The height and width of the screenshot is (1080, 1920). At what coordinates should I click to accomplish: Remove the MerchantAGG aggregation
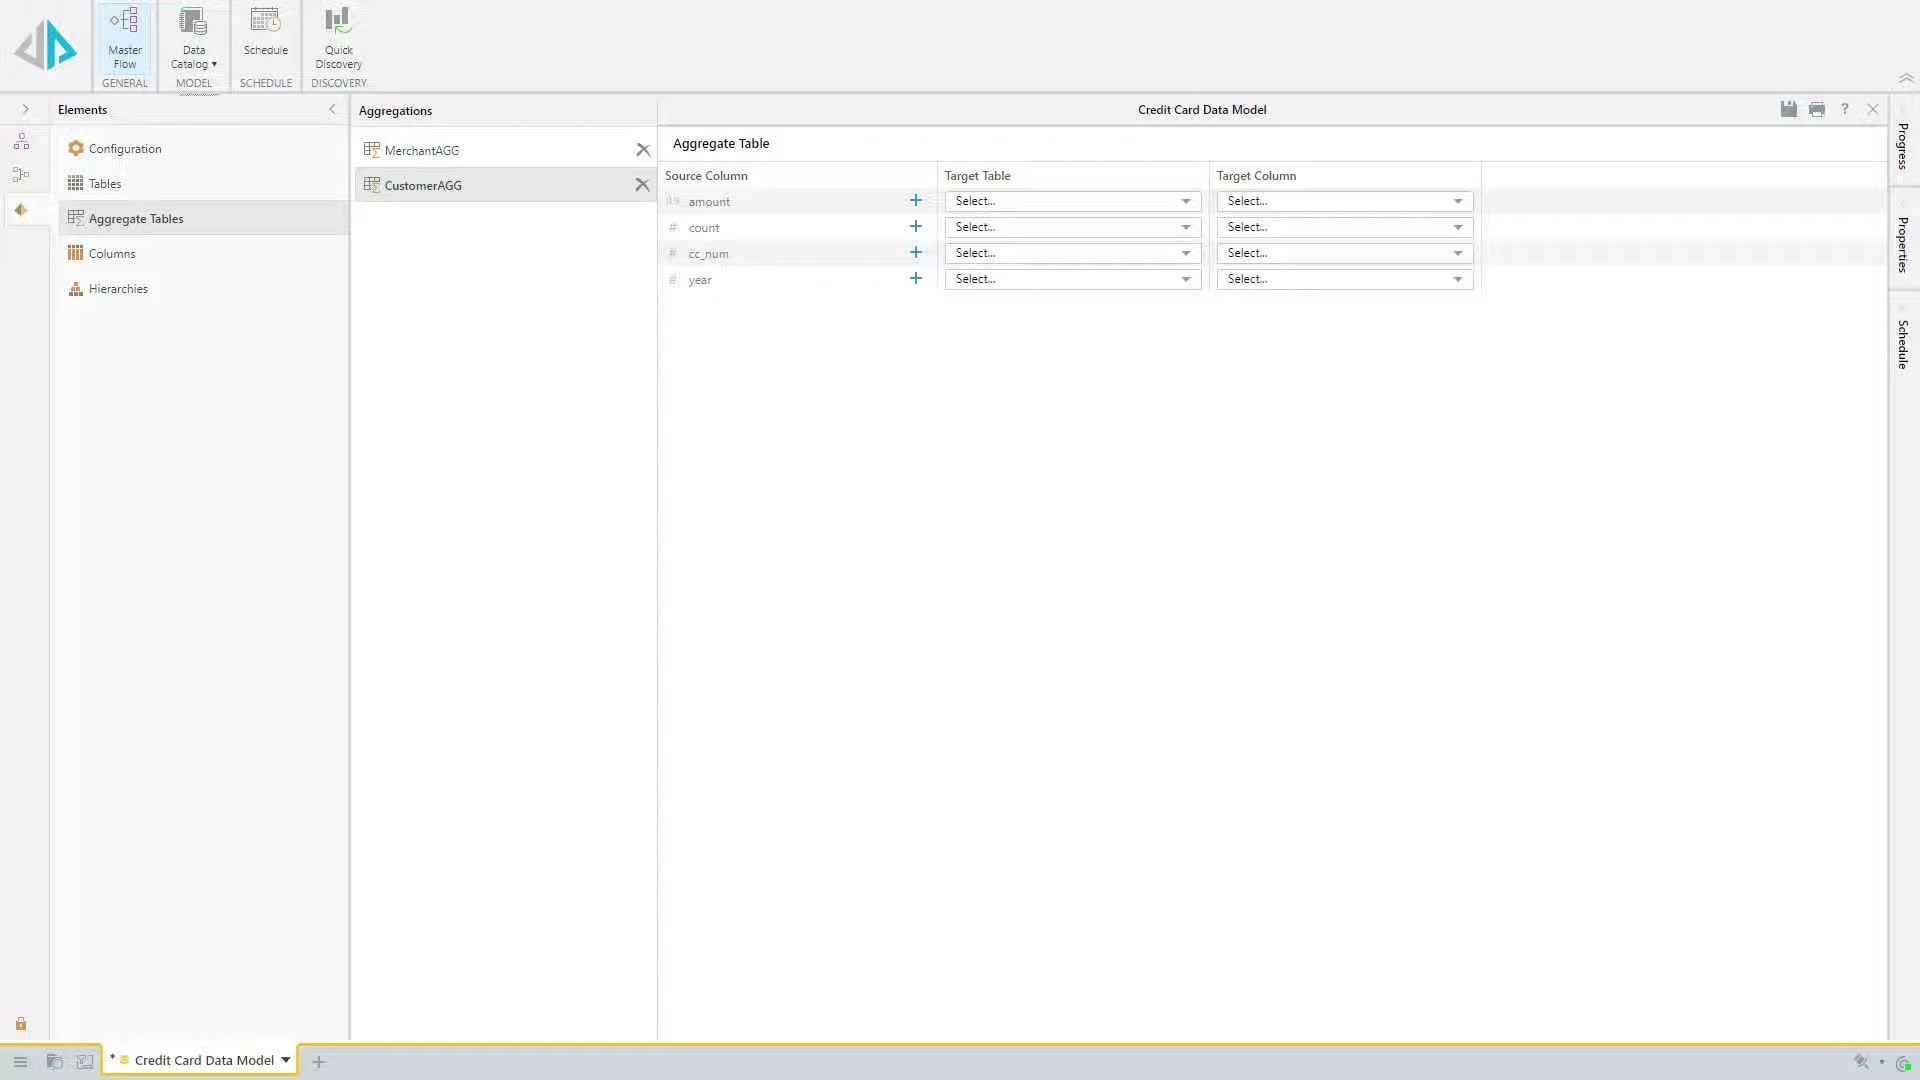(642, 150)
